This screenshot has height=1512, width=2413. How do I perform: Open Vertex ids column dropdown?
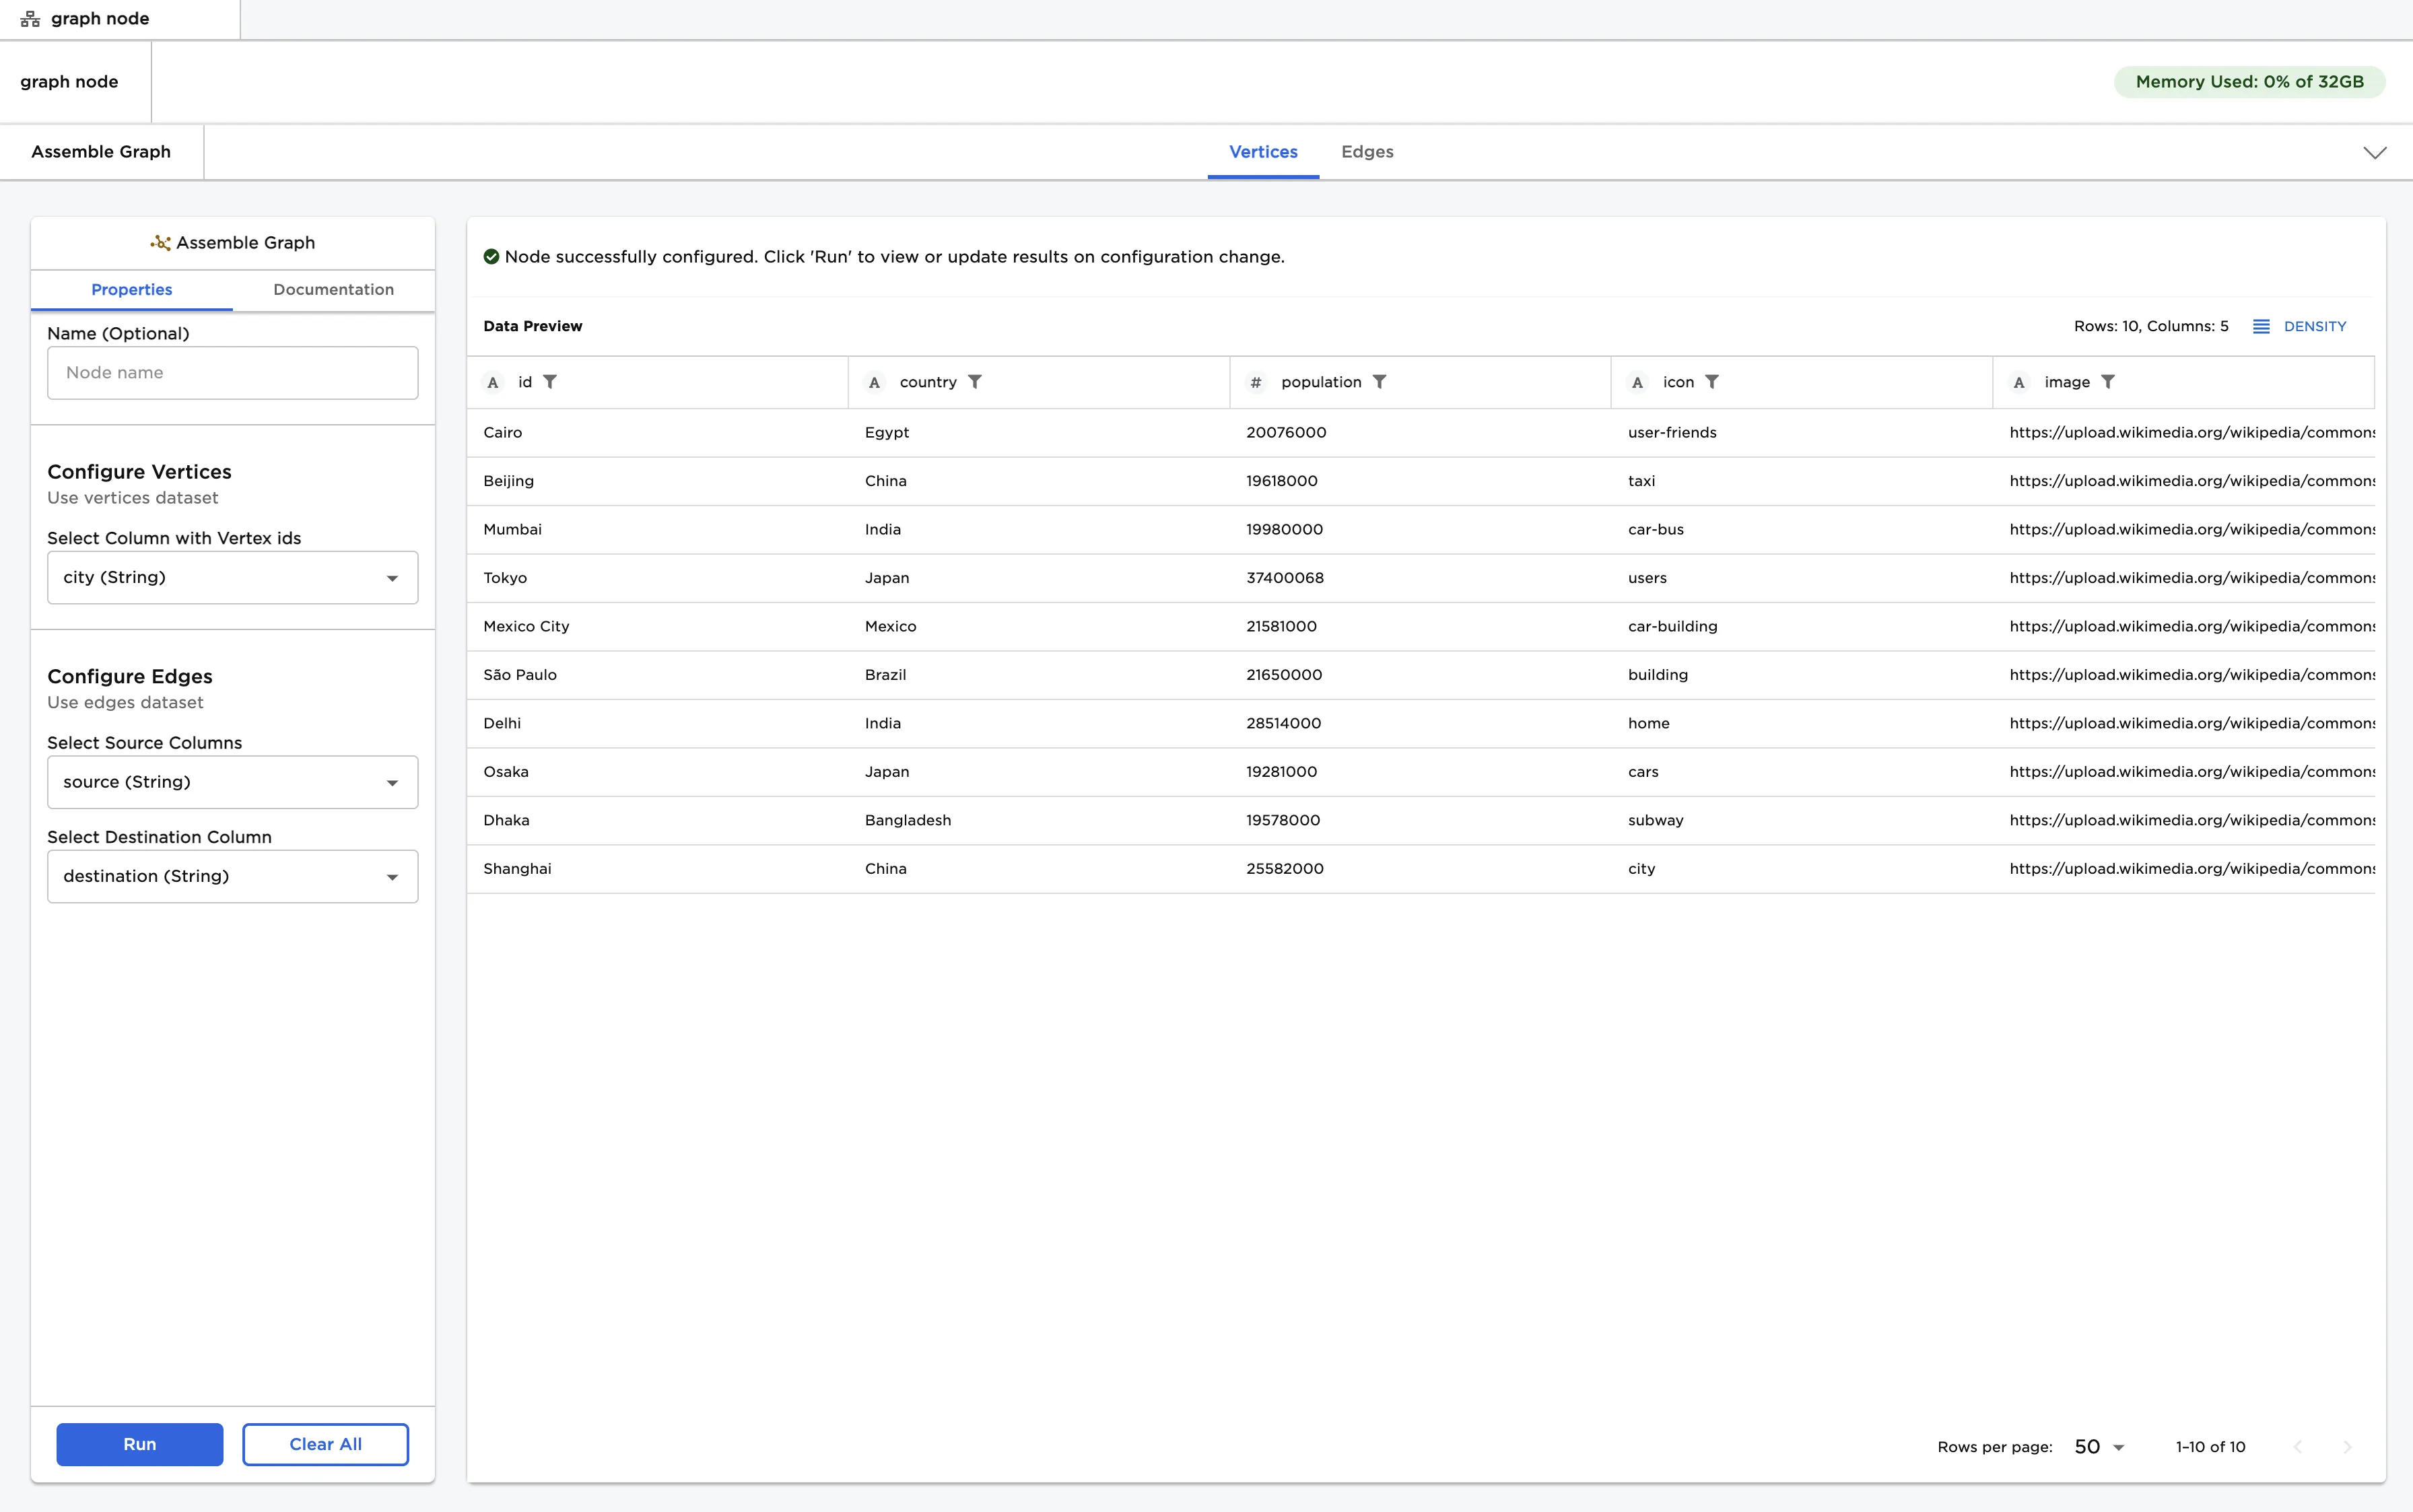coord(232,578)
